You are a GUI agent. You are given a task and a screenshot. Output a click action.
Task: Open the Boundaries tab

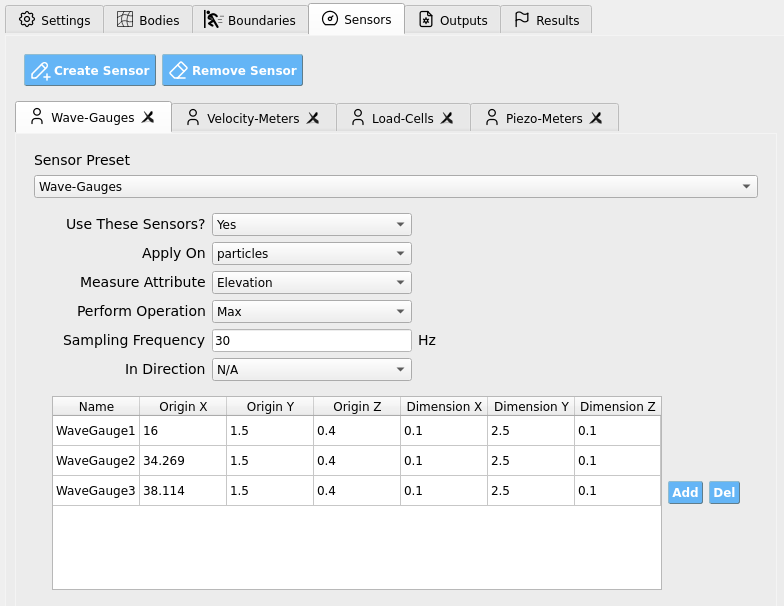[x=250, y=20]
